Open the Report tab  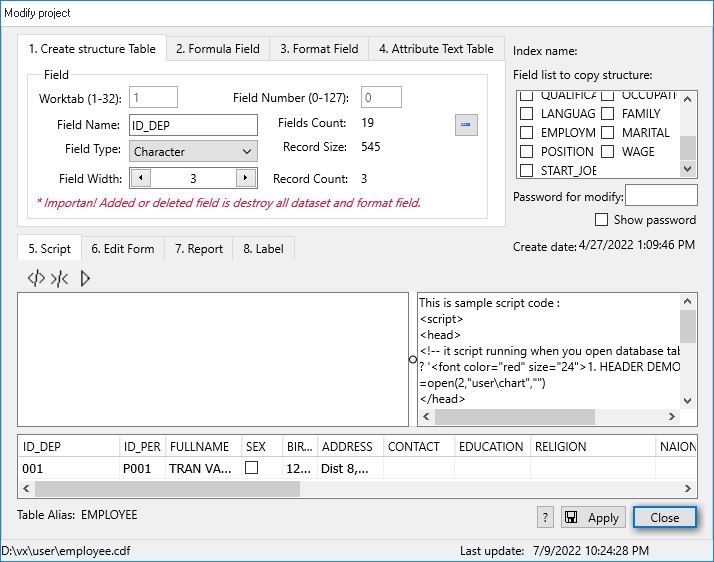tap(199, 249)
